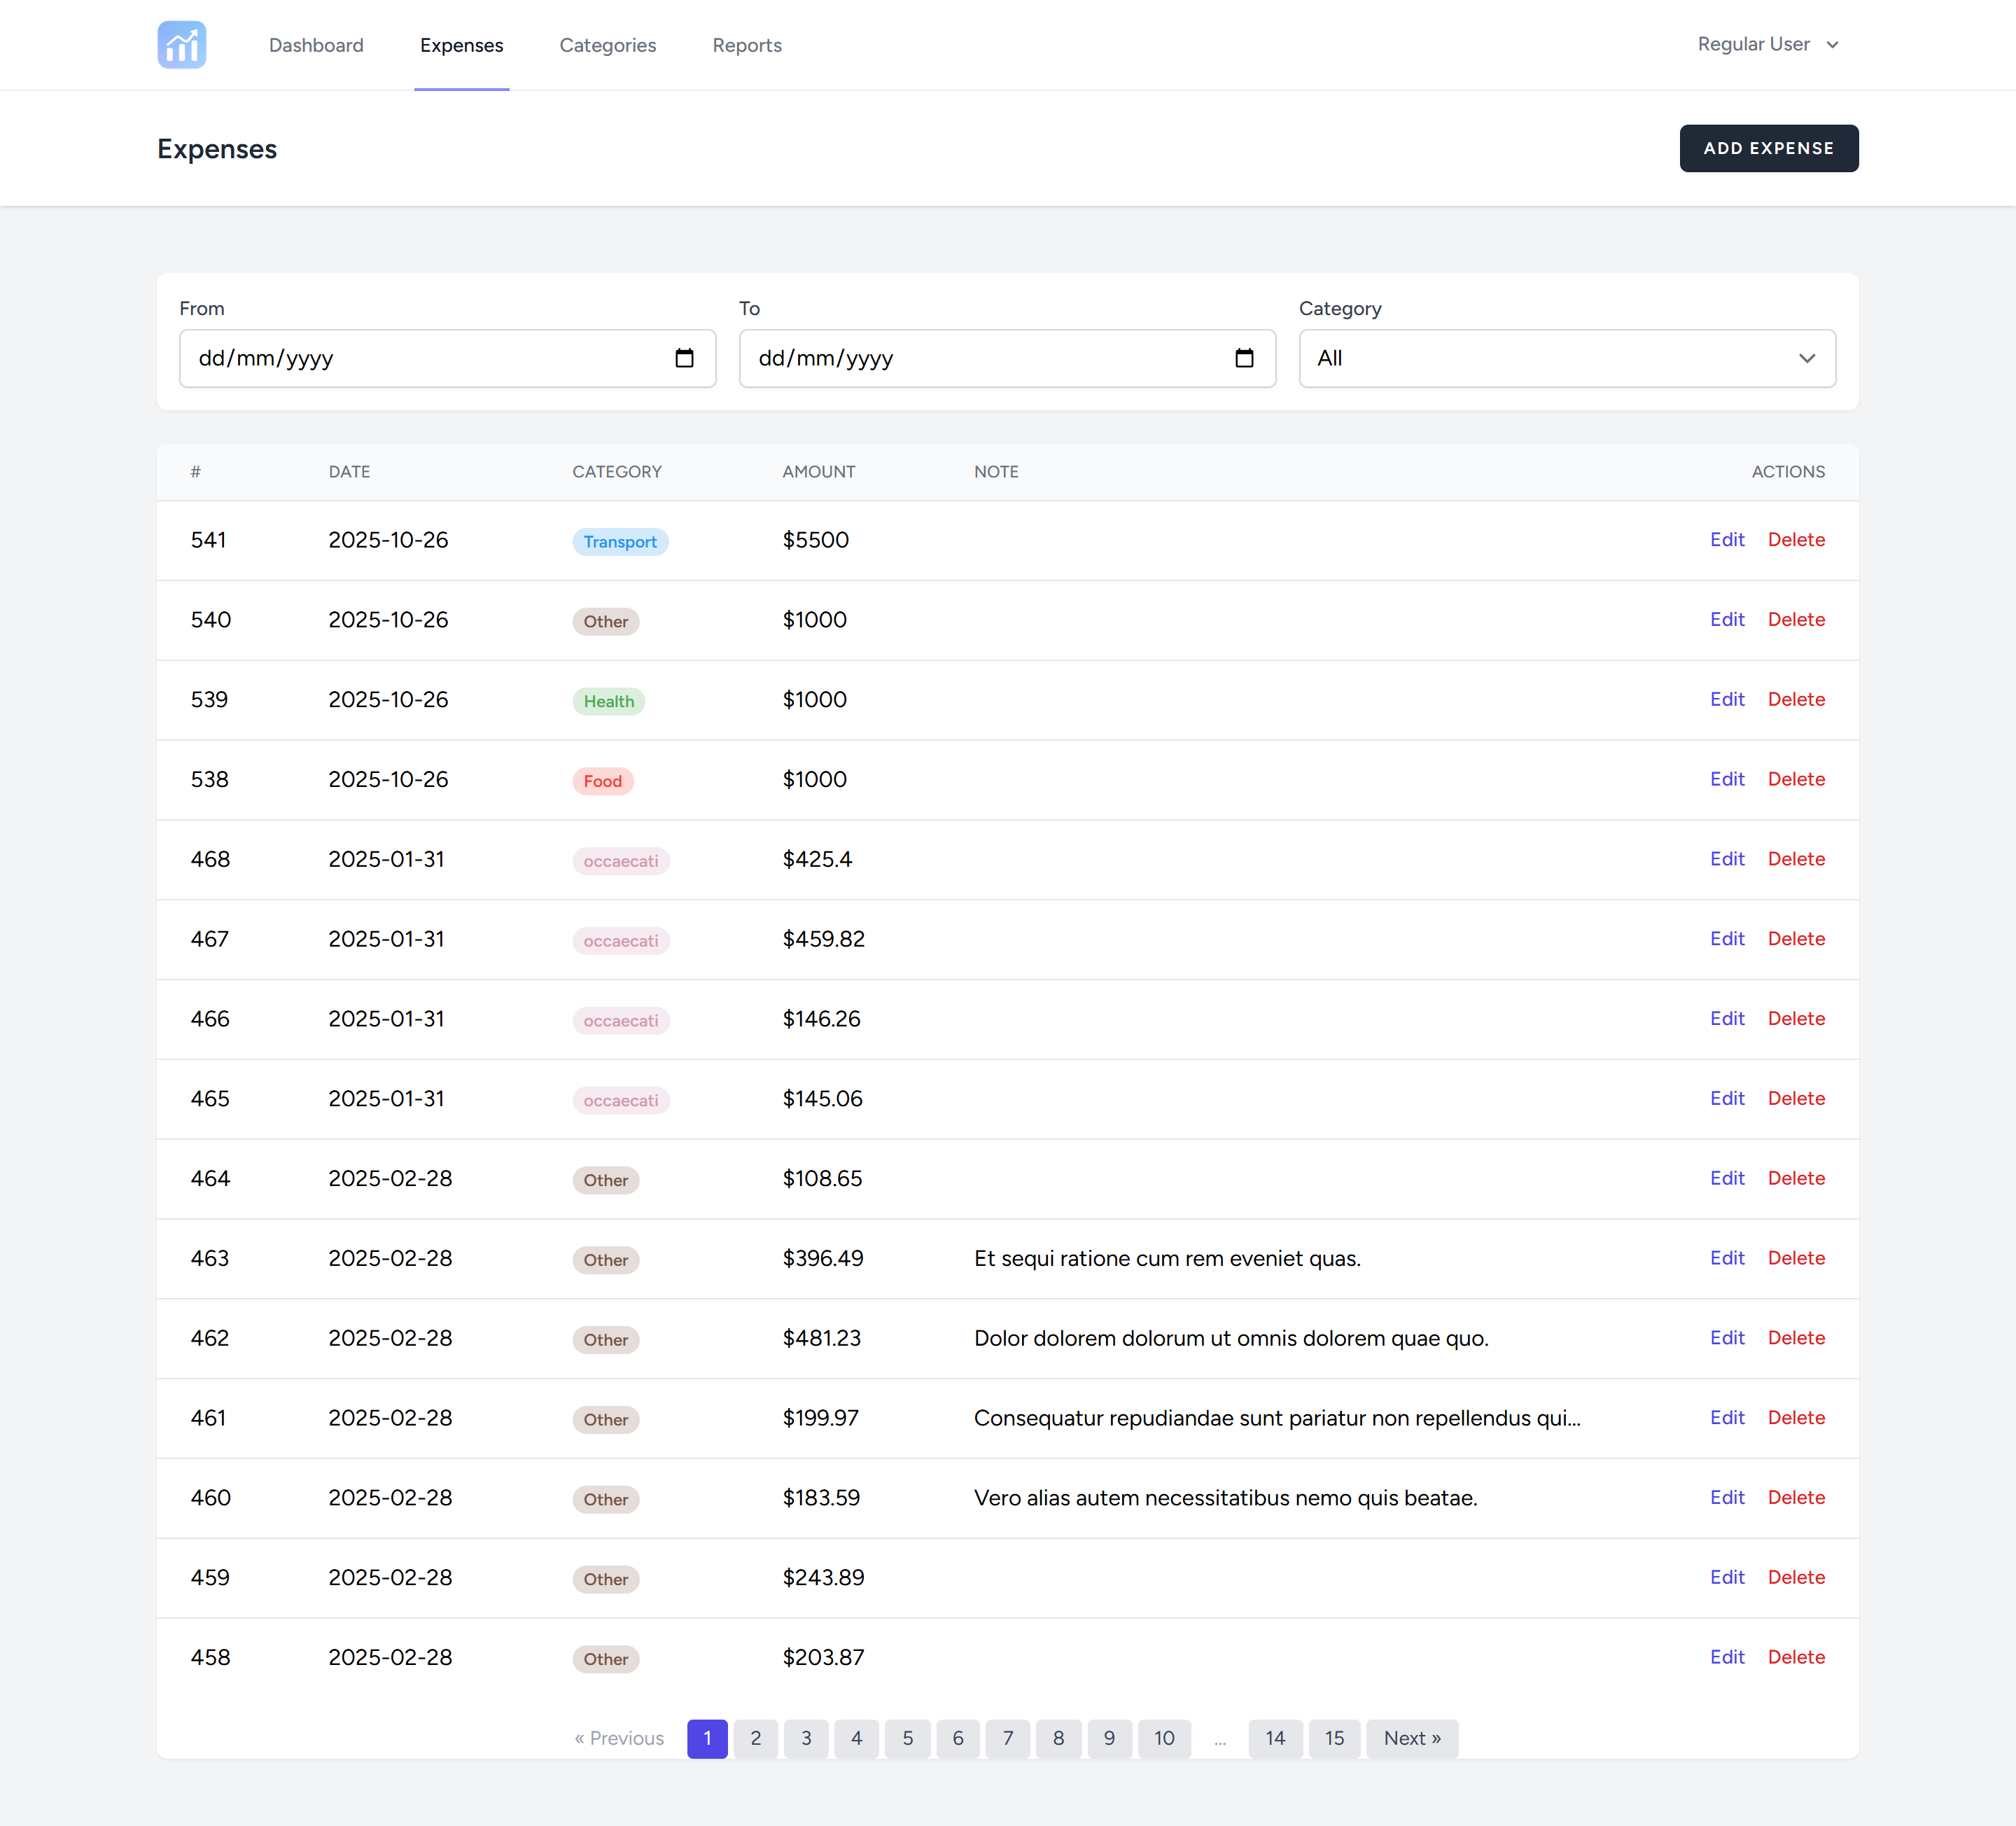The width and height of the screenshot is (2016, 1826).
Task: Jump to page 15 of expenses
Action: tap(1333, 1738)
